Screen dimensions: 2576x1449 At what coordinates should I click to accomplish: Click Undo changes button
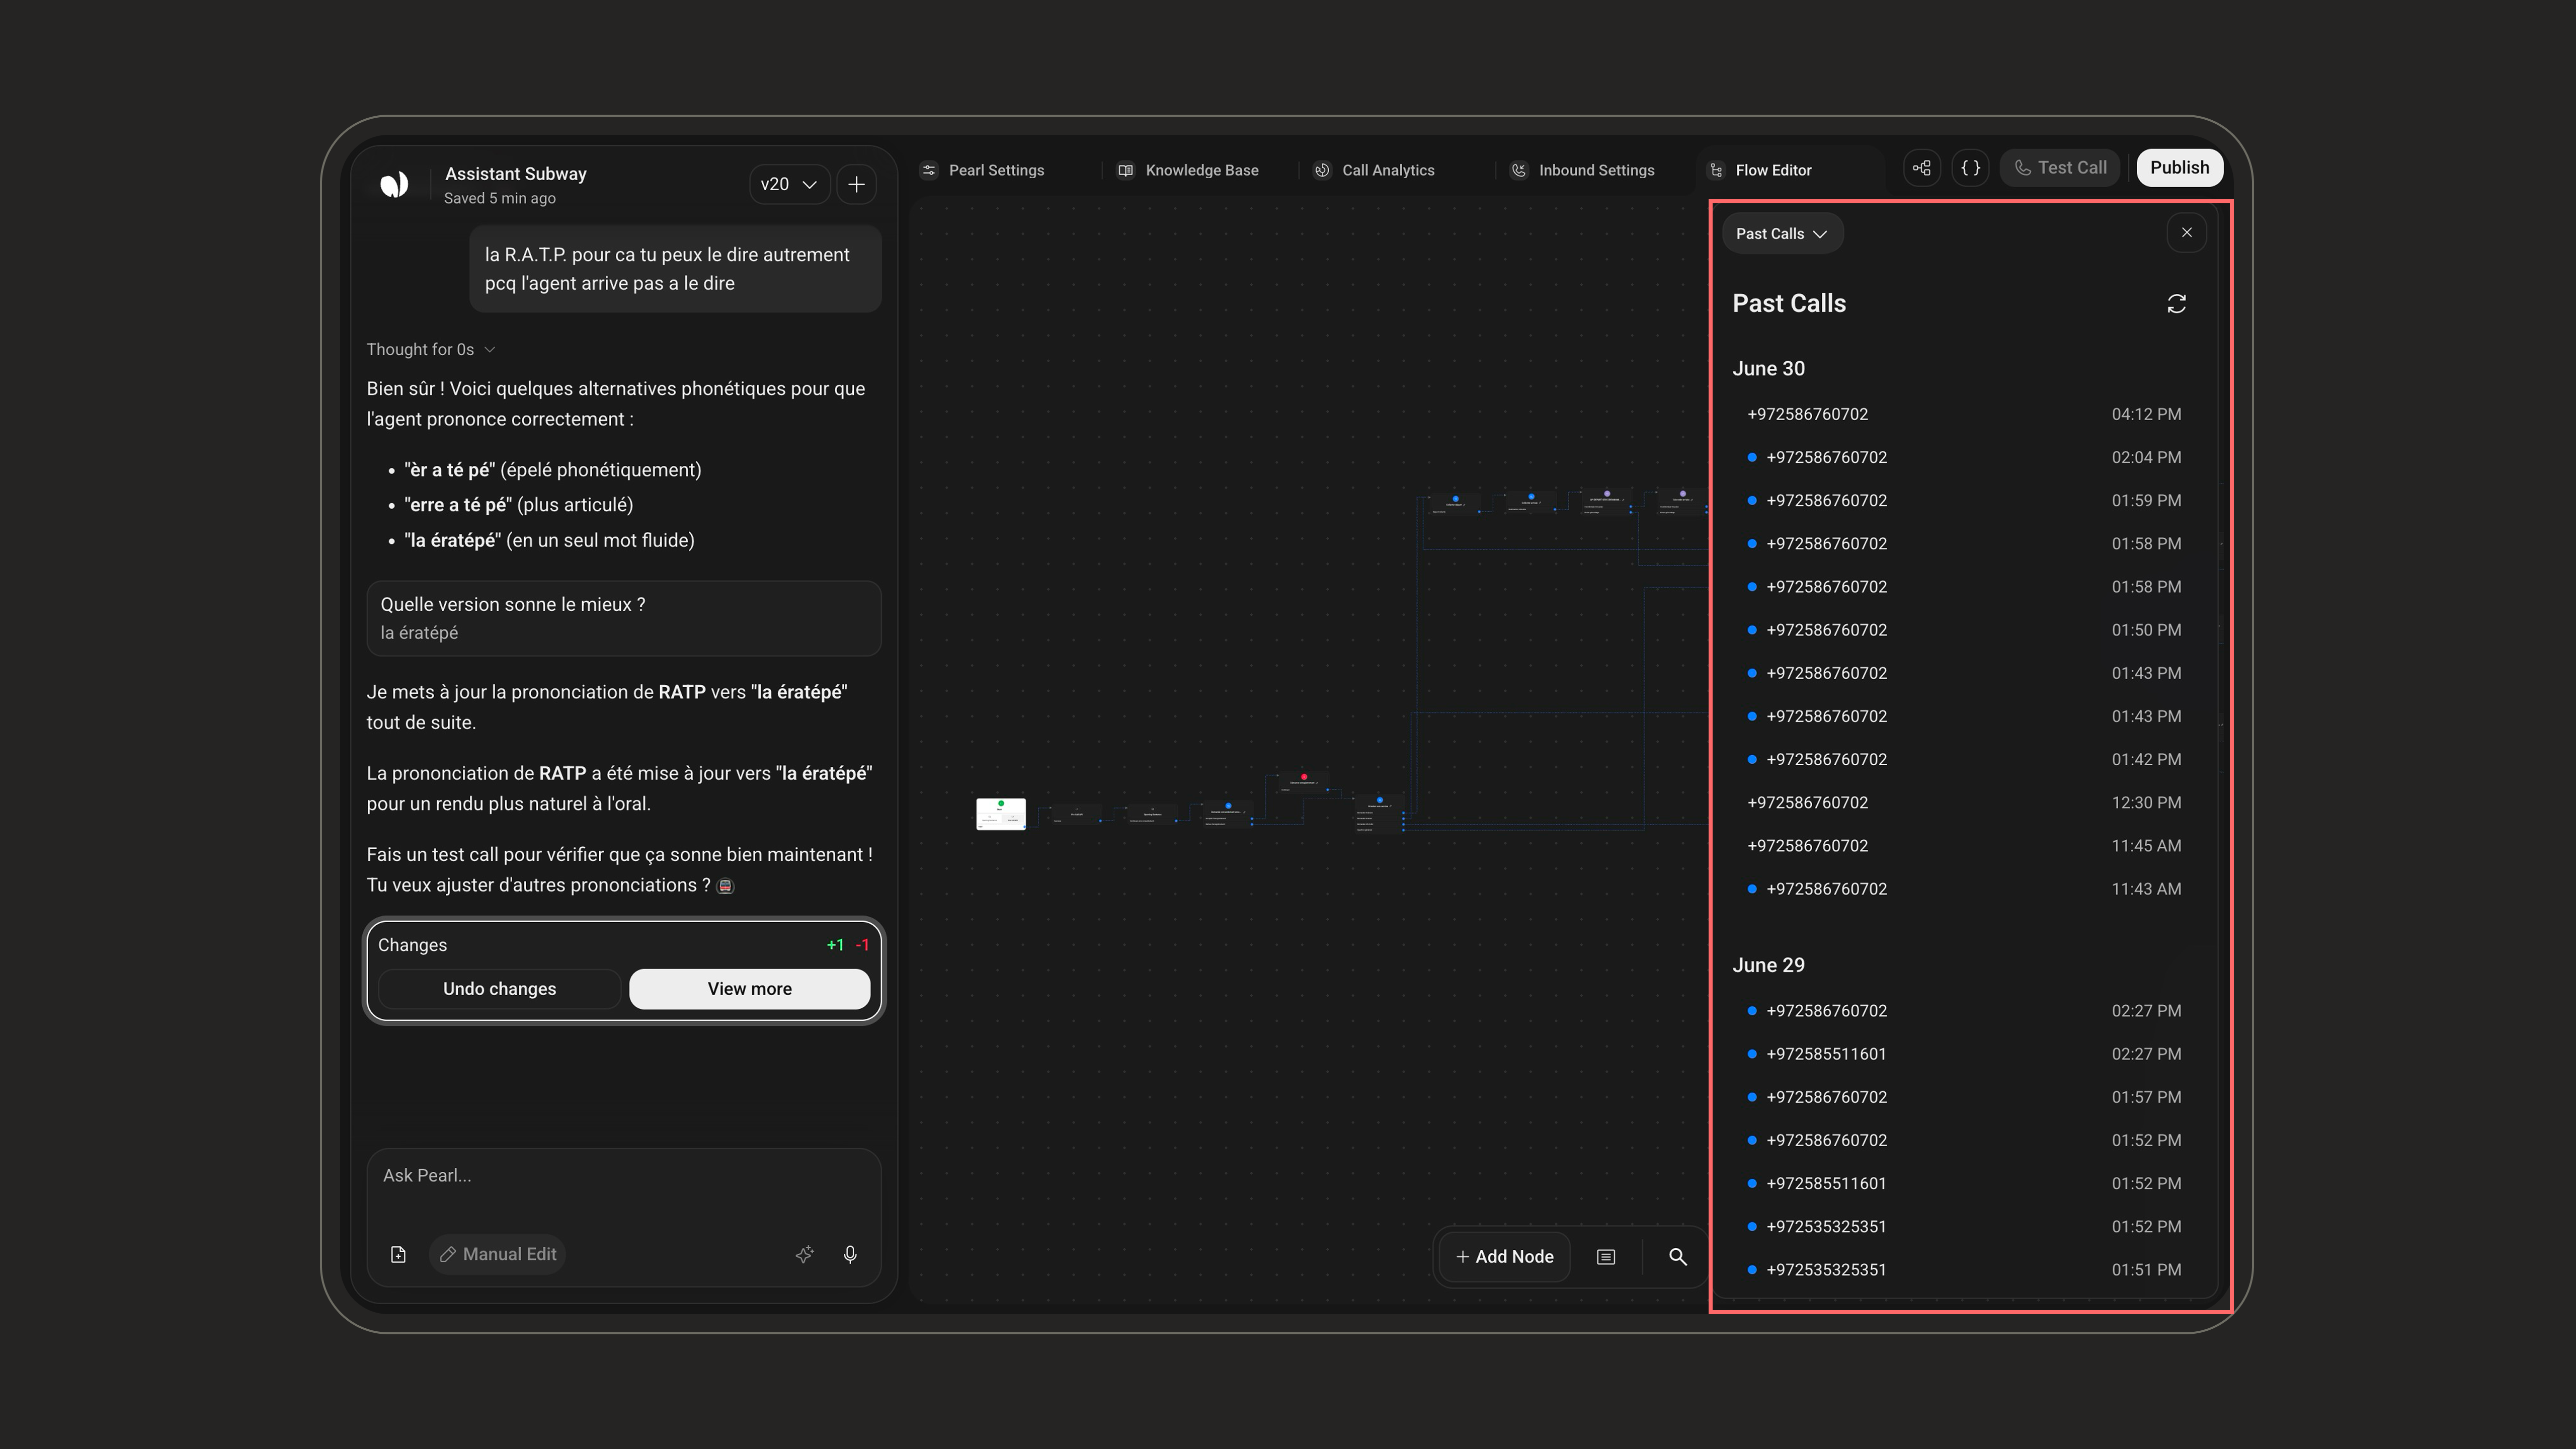499,989
